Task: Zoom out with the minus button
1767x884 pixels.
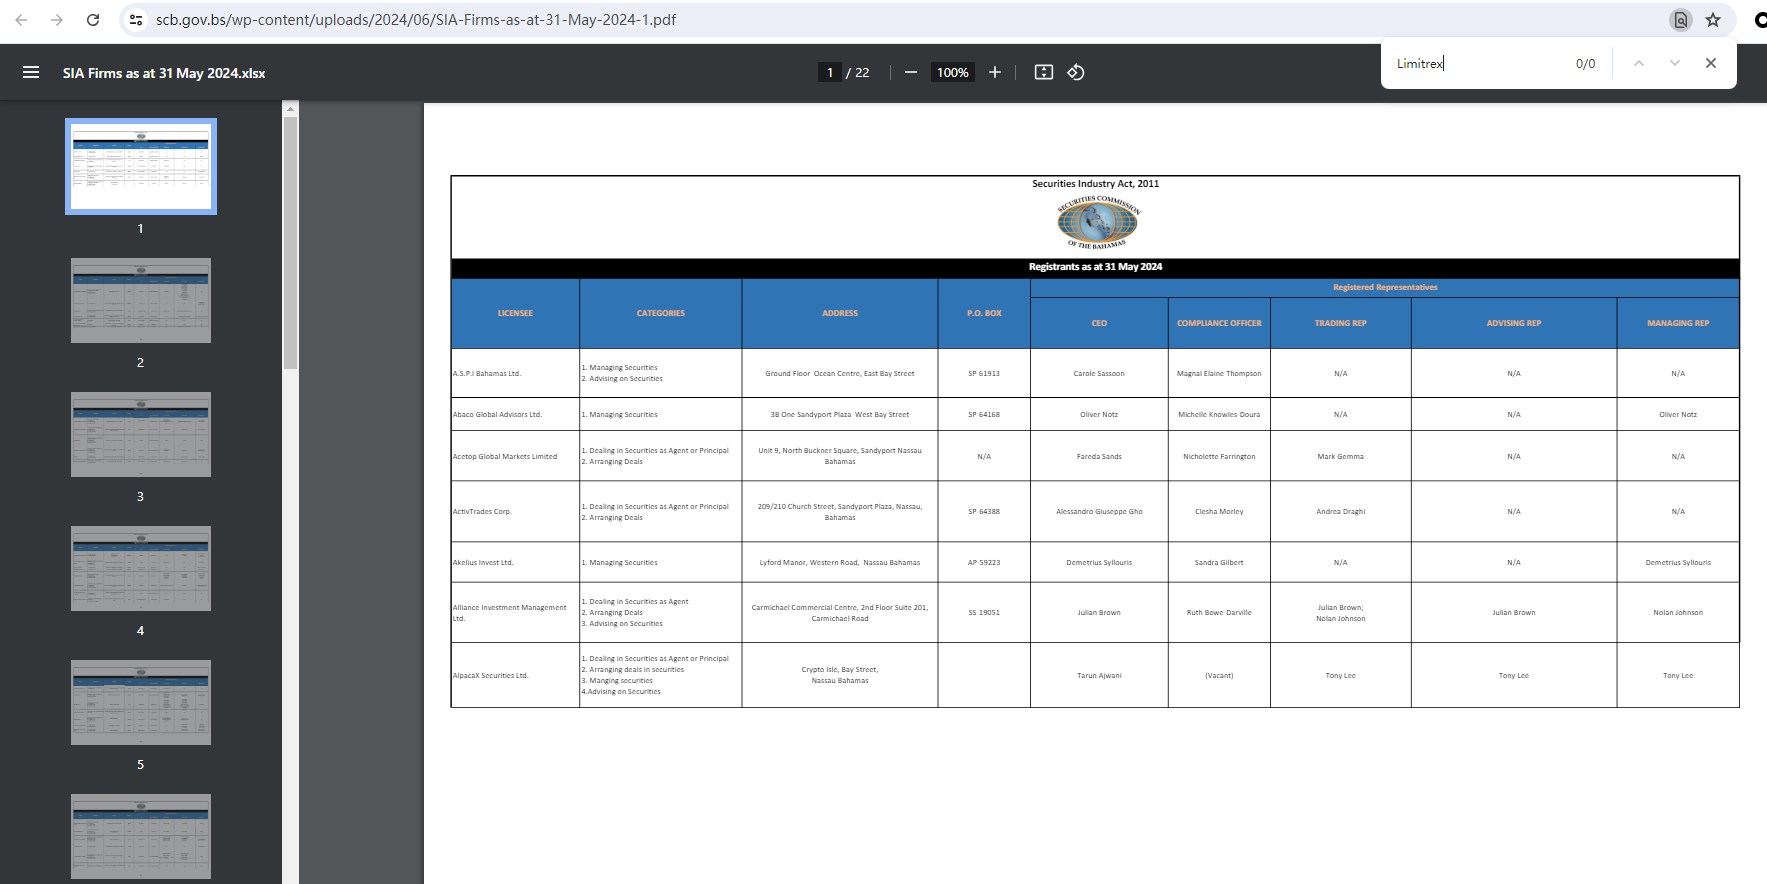Action: [911, 72]
